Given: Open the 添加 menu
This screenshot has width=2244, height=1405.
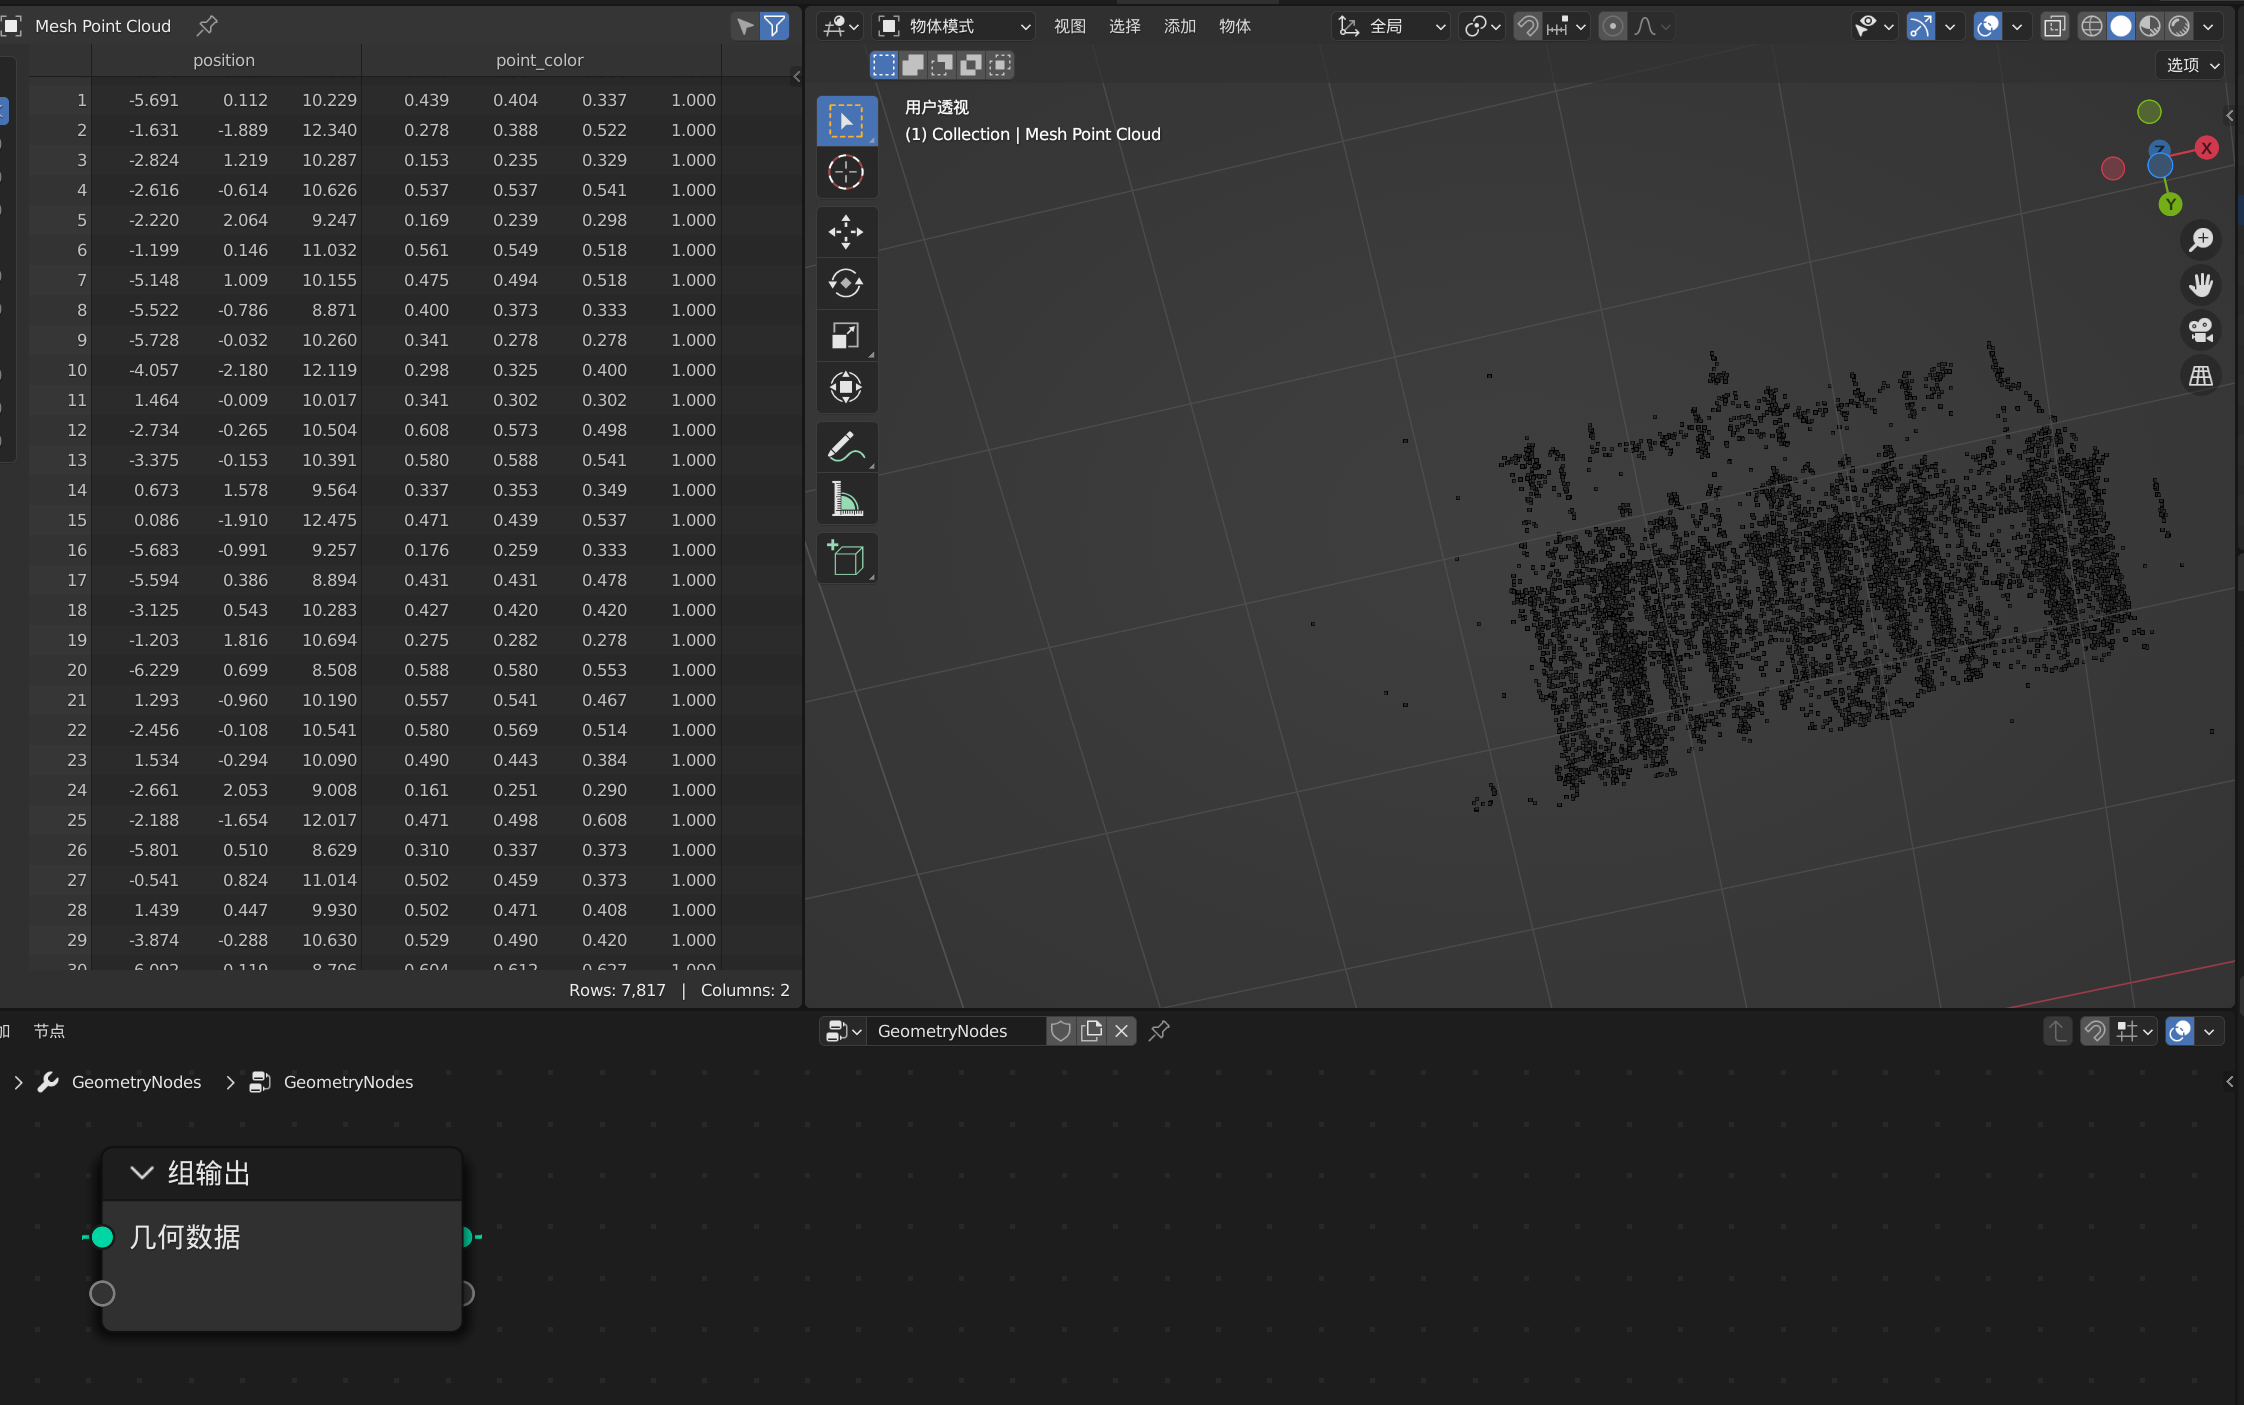Looking at the screenshot, I should (1178, 26).
